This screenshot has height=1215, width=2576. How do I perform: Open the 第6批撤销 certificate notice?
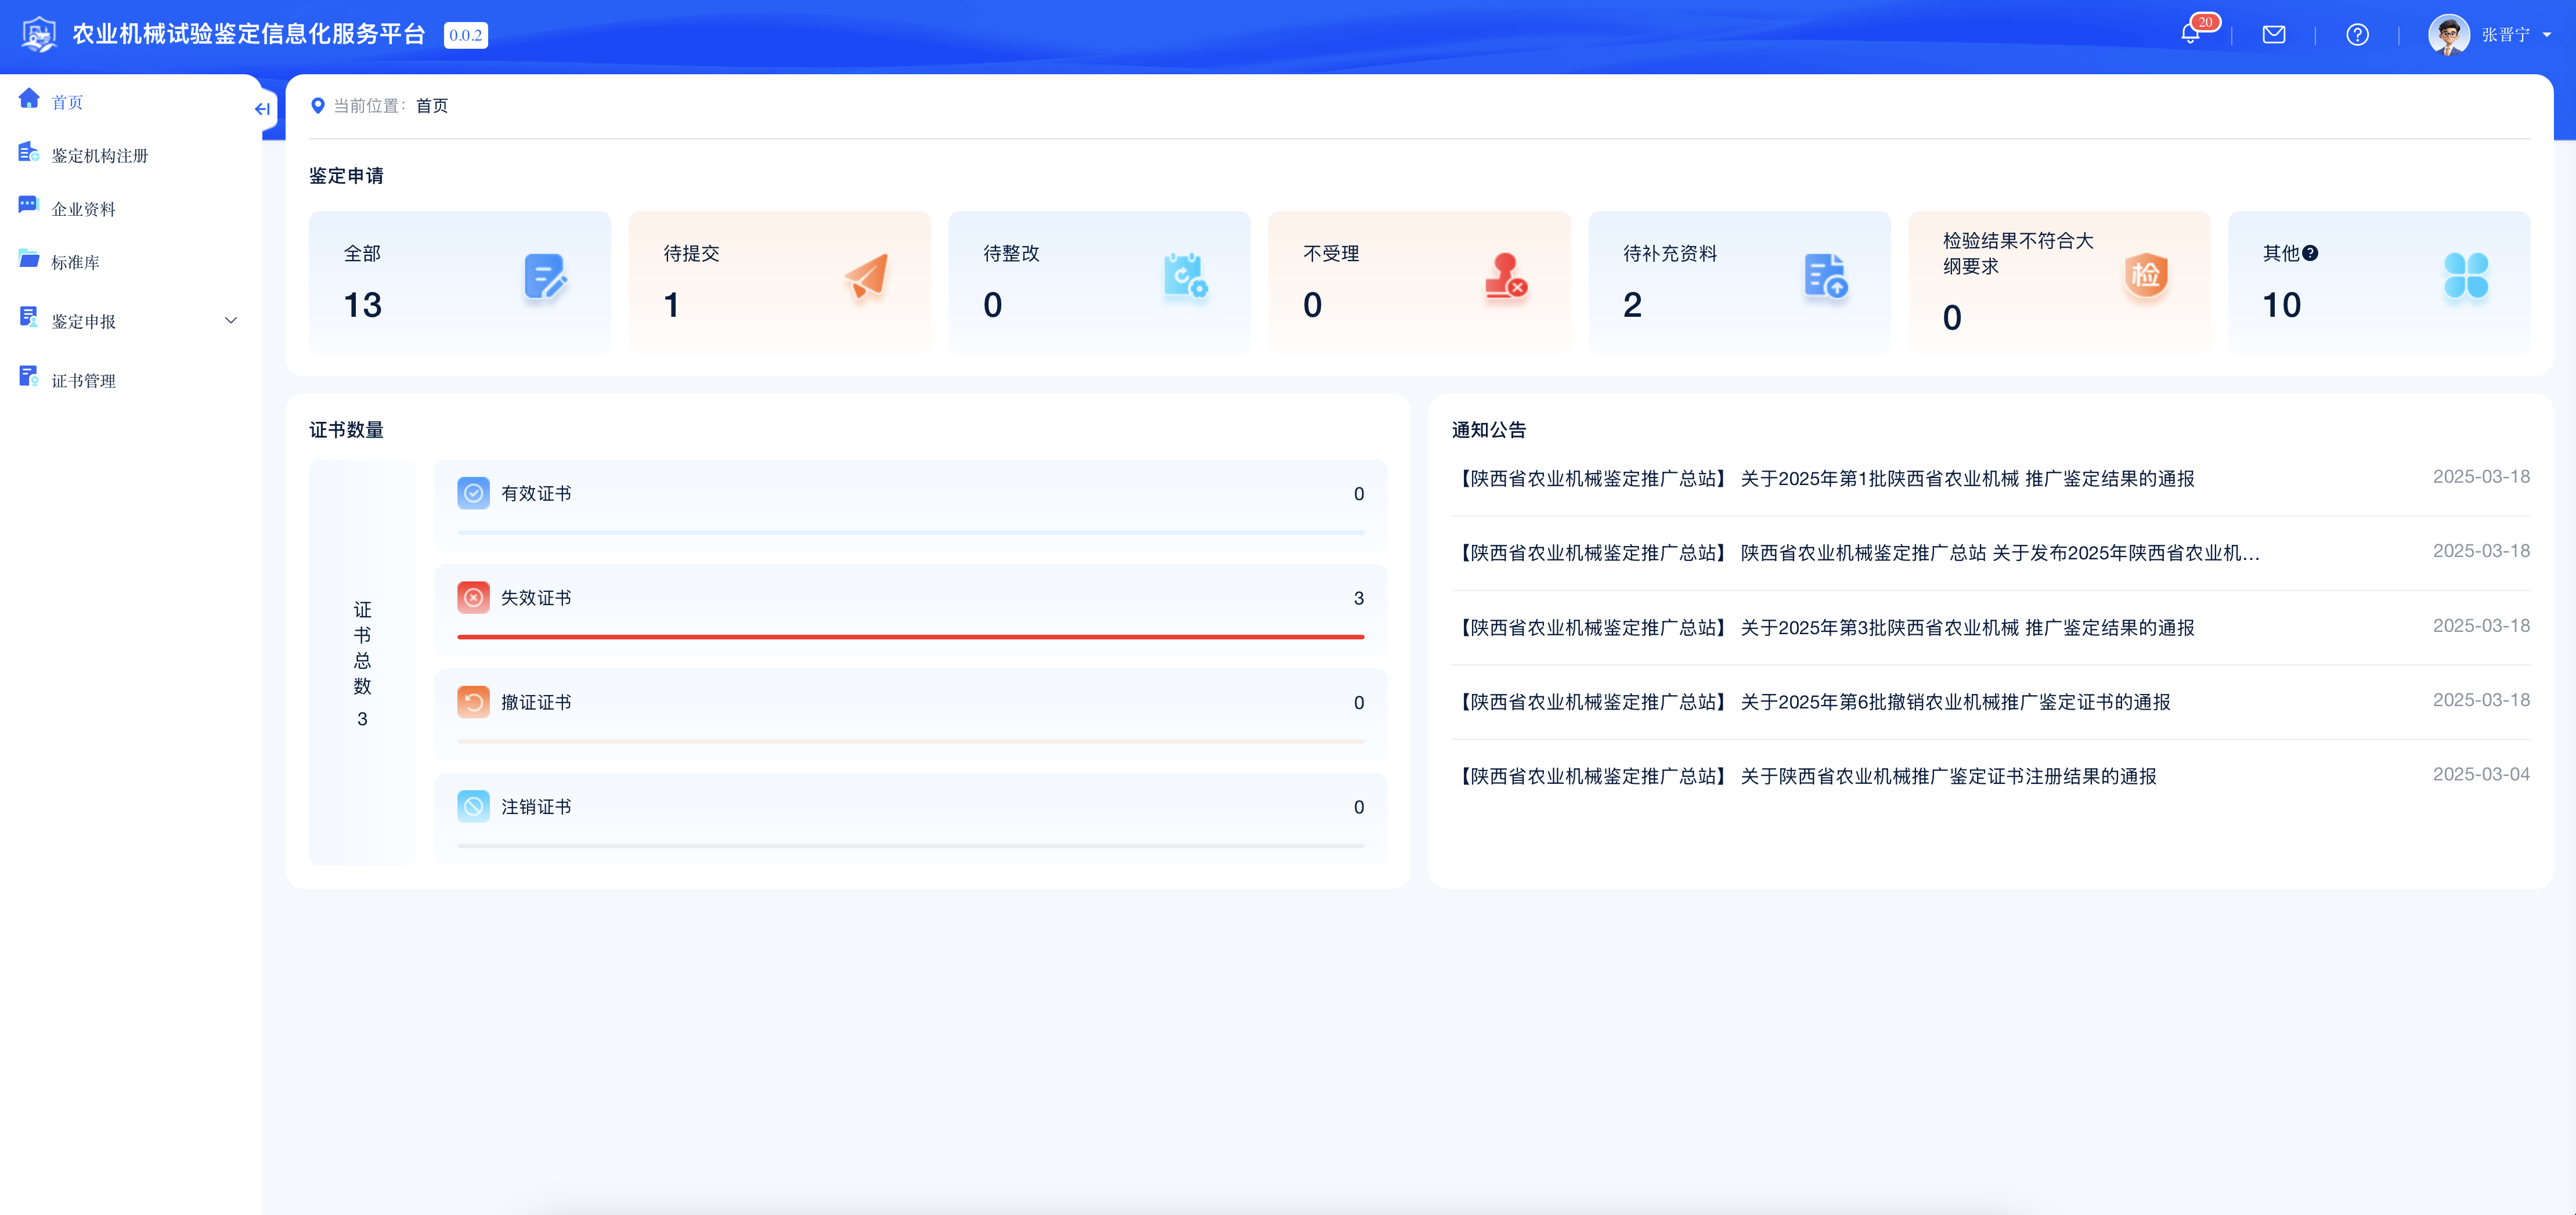tap(1954, 702)
